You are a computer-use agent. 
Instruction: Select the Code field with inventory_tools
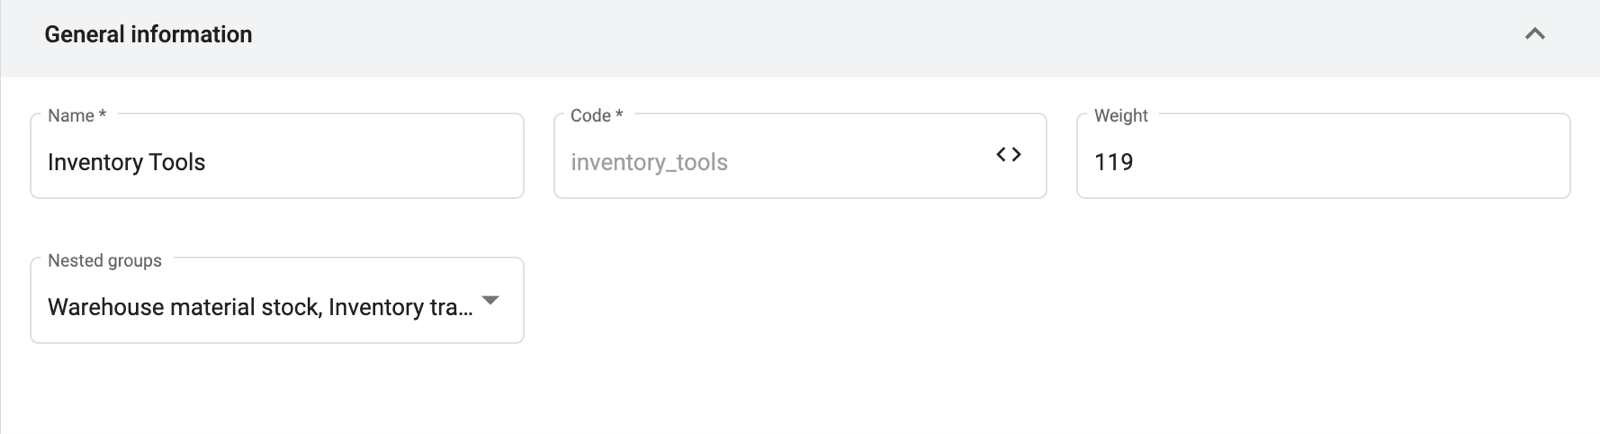coord(800,156)
